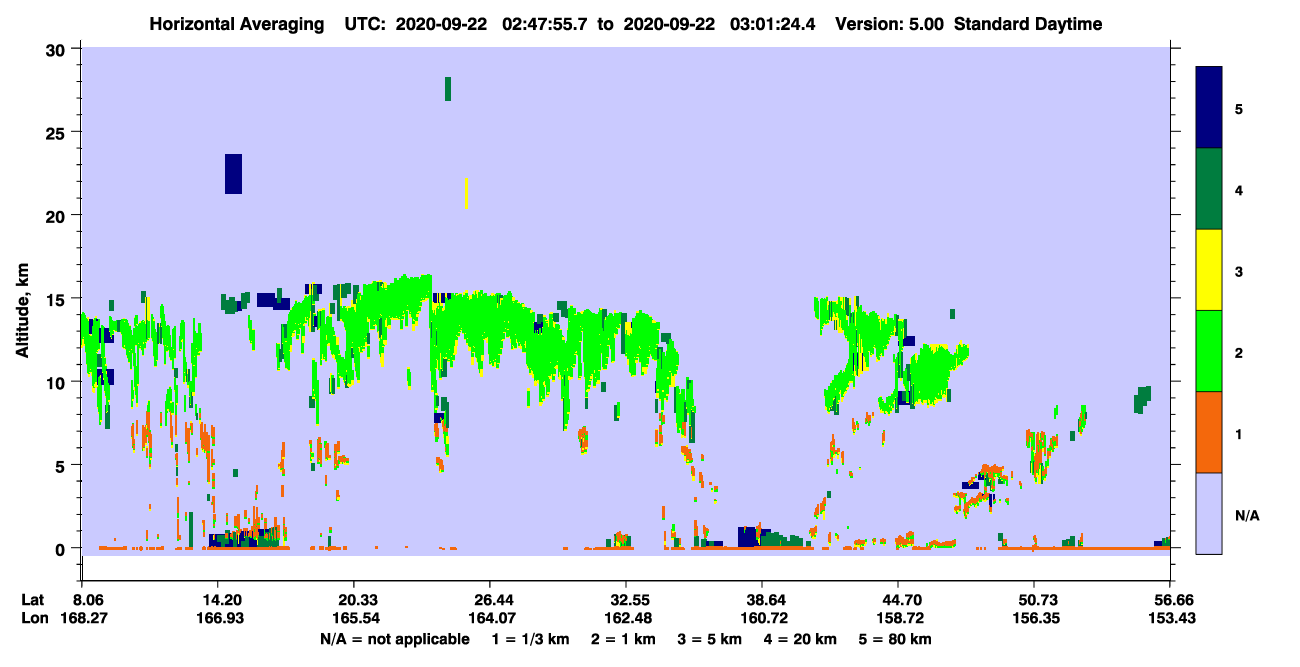Screen dimensions: 1300x667
Task: Click longitude value 158.72
Action: point(899,619)
